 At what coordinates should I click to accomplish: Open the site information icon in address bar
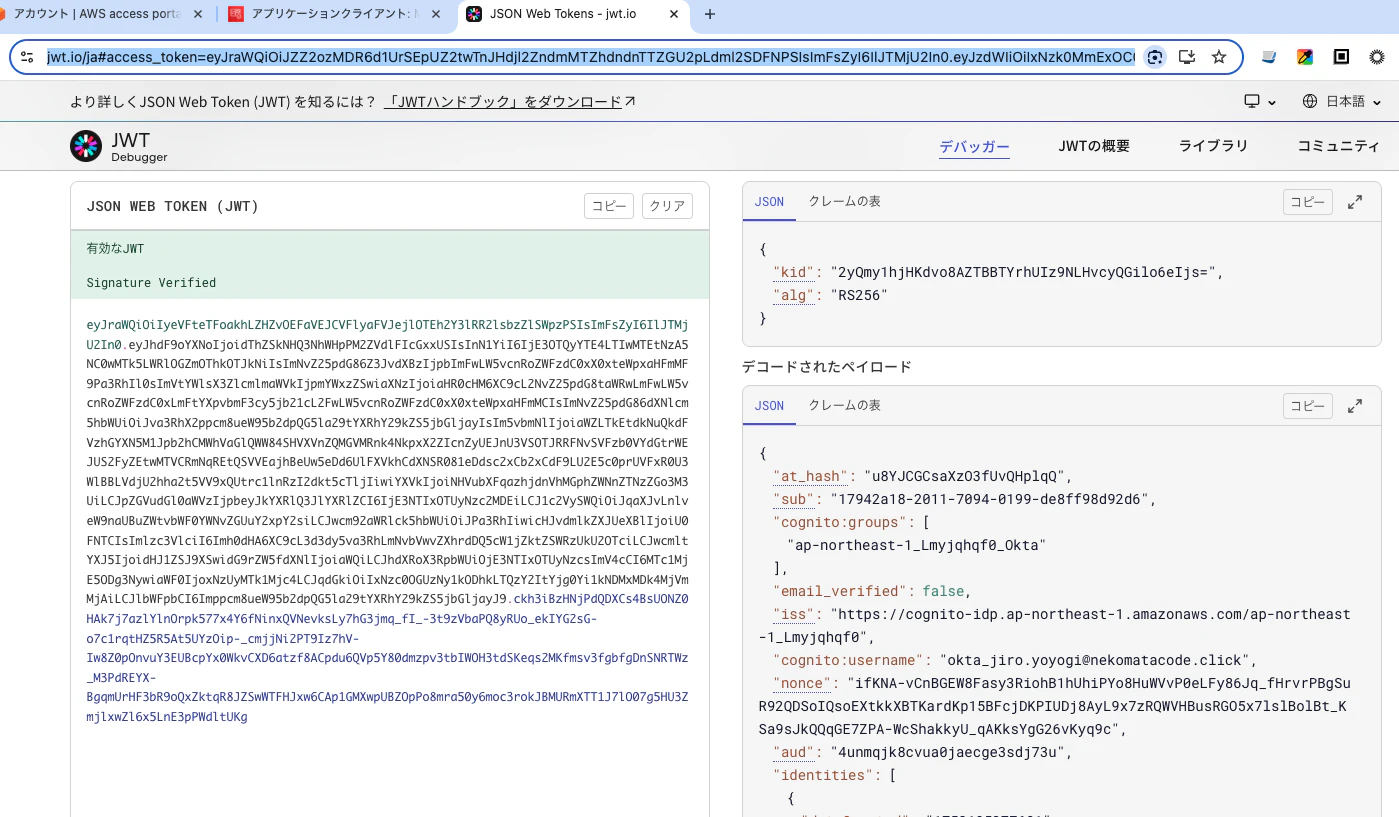click(27, 57)
